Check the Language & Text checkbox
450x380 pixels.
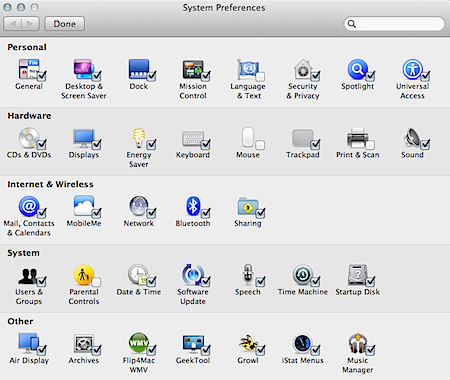point(260,77)
